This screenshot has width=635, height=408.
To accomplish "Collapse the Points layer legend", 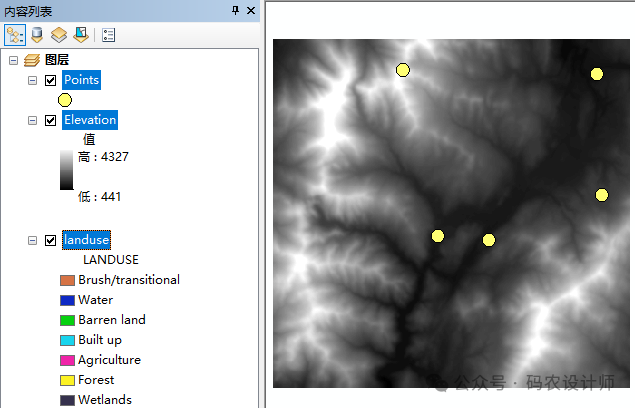I will [x=33, y=80].
